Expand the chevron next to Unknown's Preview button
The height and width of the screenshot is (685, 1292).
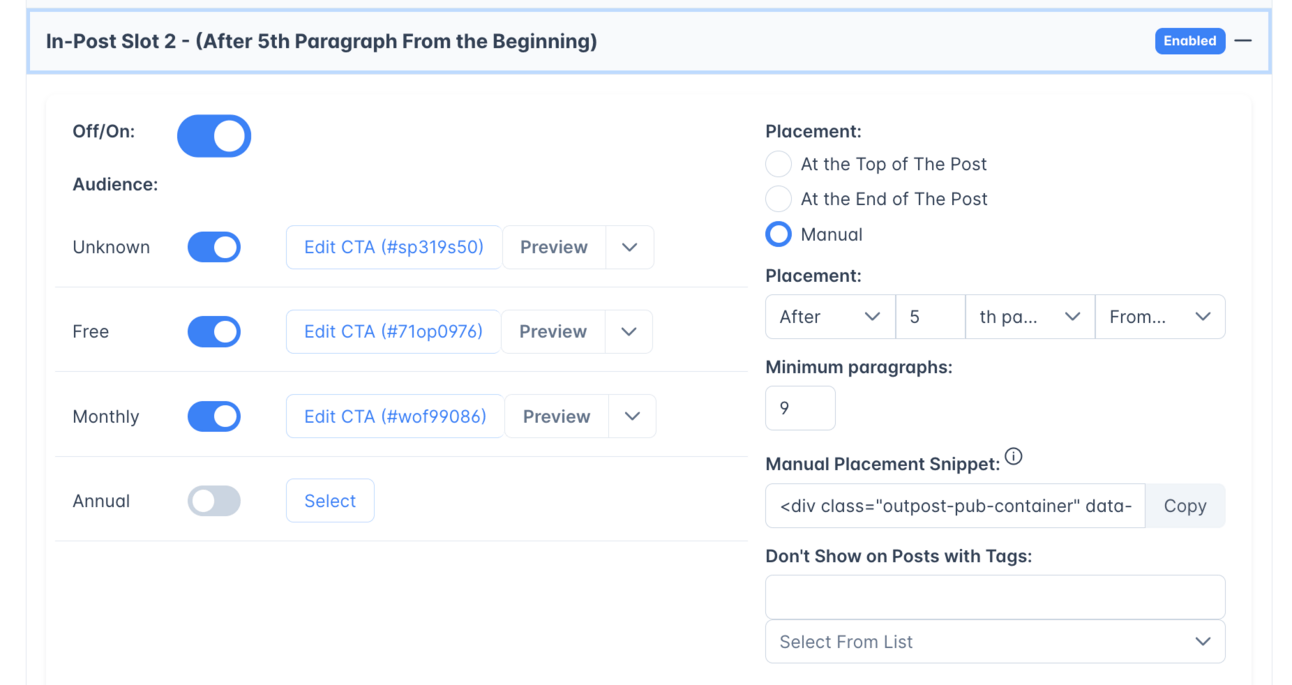[x=631, y=247]
